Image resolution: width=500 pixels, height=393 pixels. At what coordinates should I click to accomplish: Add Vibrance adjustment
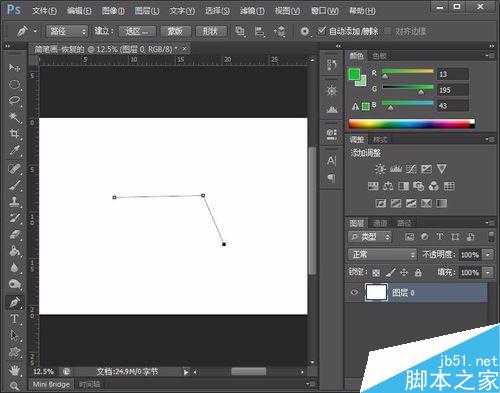442,169
